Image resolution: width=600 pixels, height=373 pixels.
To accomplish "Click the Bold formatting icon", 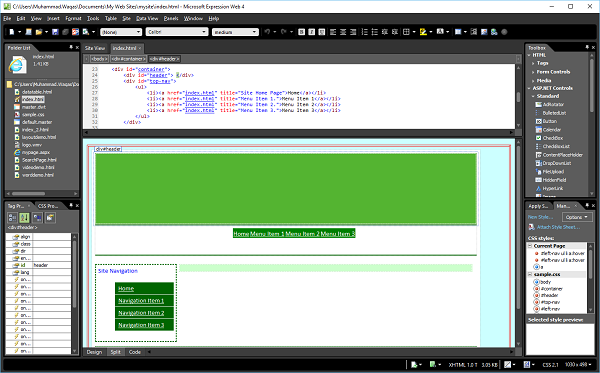I will (302, 32).
